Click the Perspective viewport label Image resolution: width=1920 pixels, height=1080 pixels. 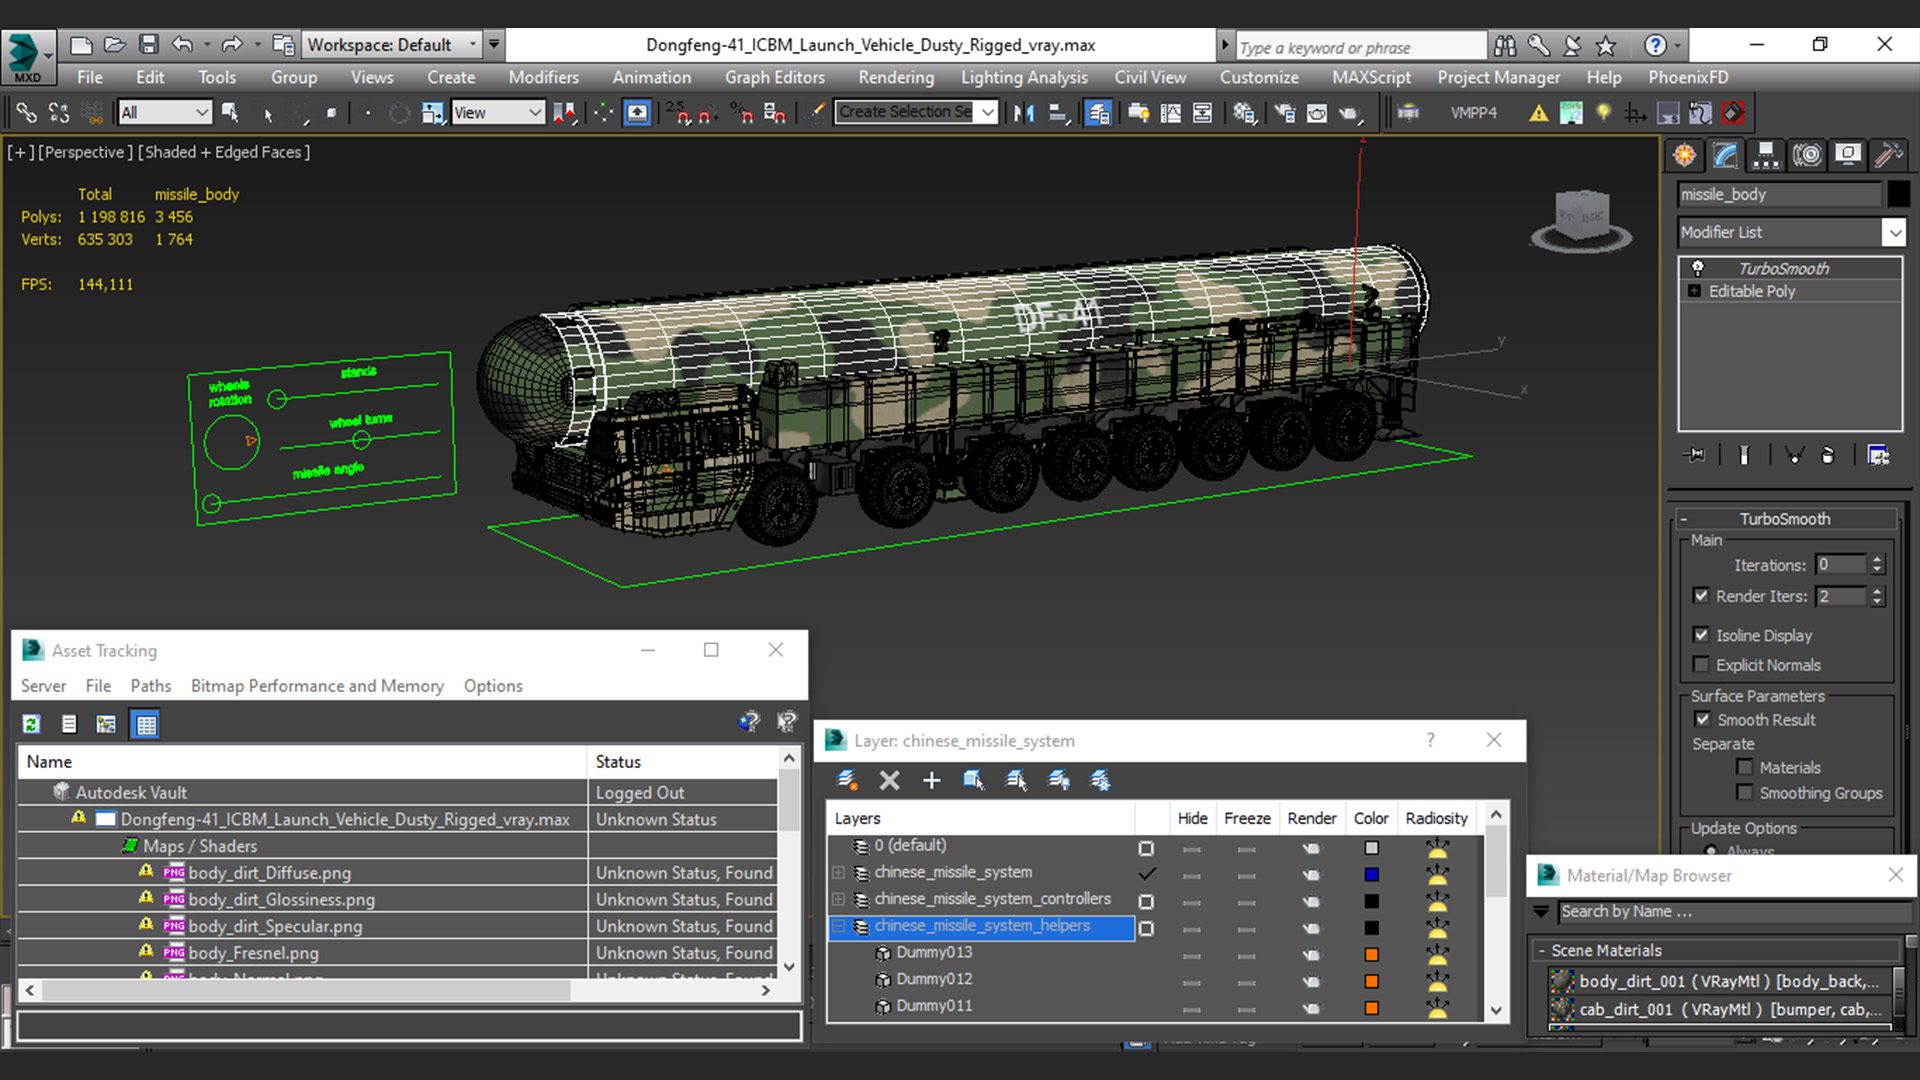point(85,152)
